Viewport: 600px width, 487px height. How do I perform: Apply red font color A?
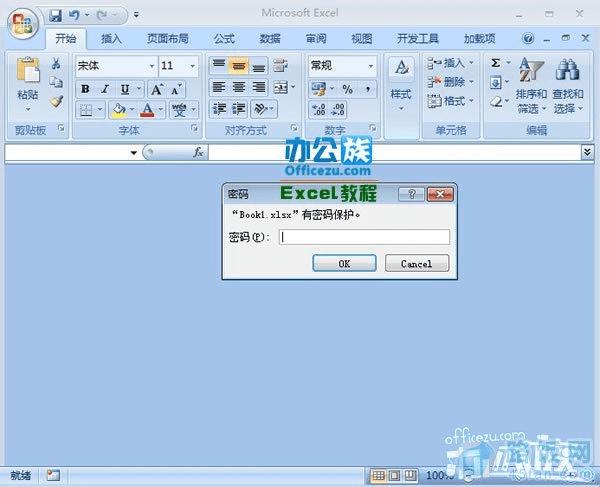[x=148, y=109]
